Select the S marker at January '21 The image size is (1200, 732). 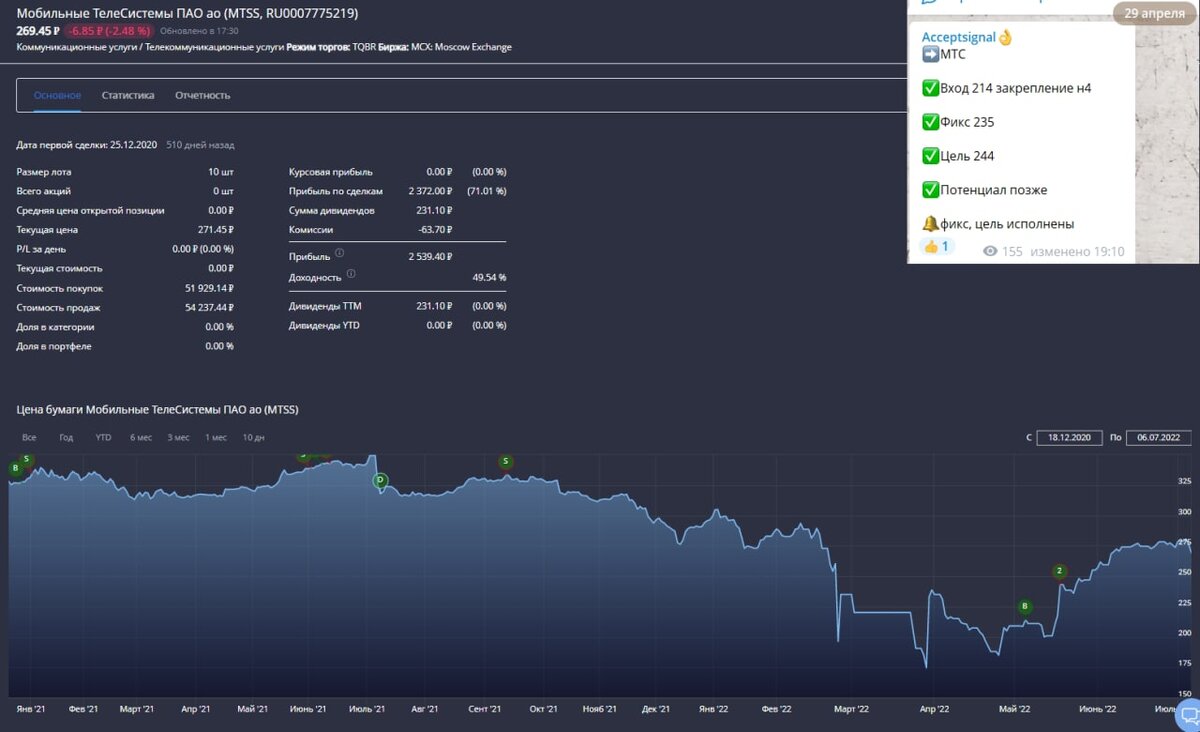(x=27, y=460)
